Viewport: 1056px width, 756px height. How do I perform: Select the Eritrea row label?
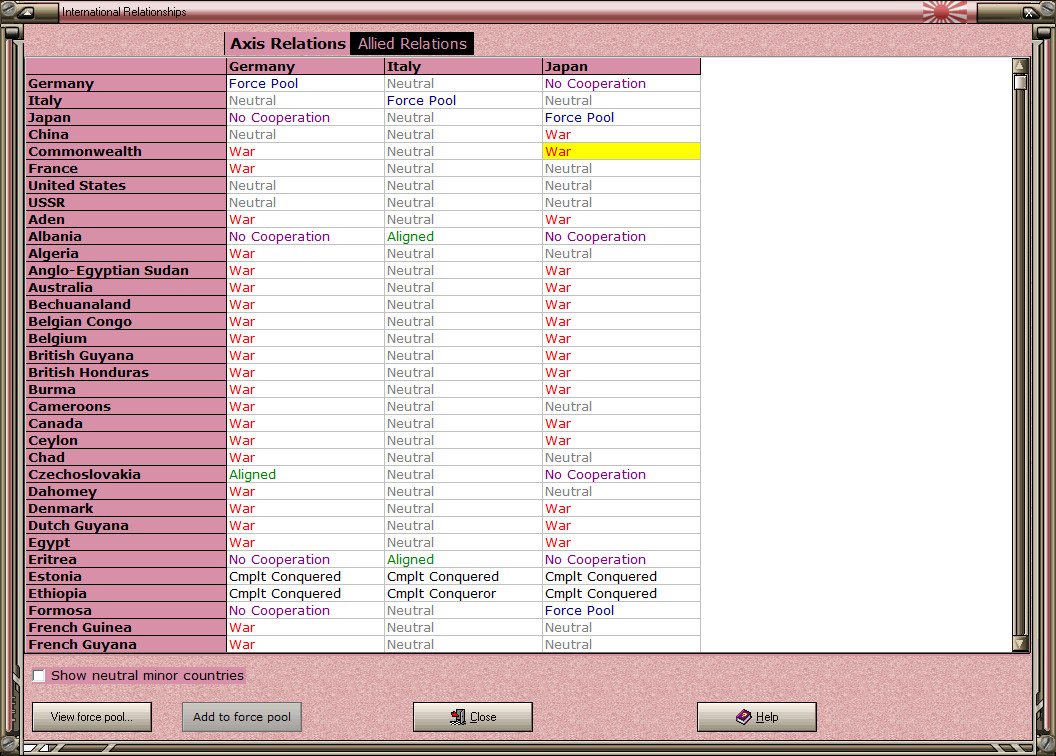pyautogui.click(x=126, y=559)
